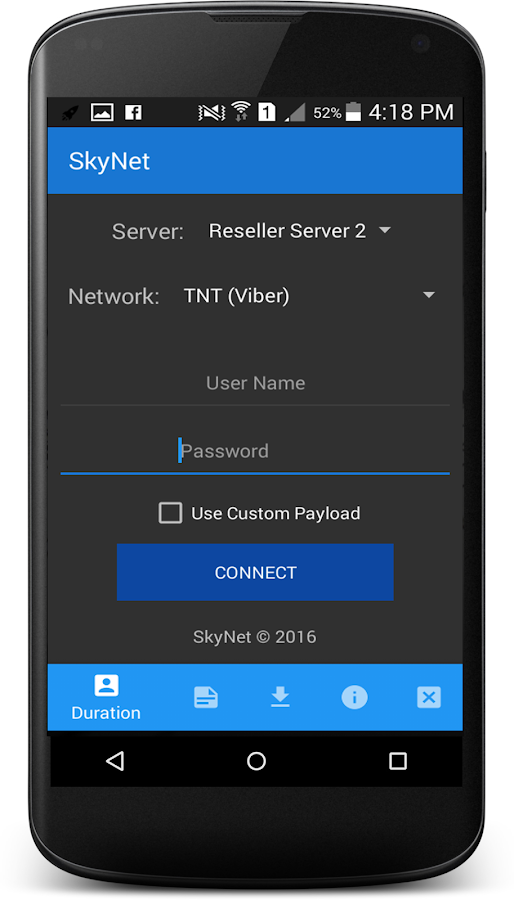Open the Duration tab icon

pyautogui.click(x=106, y=685)
